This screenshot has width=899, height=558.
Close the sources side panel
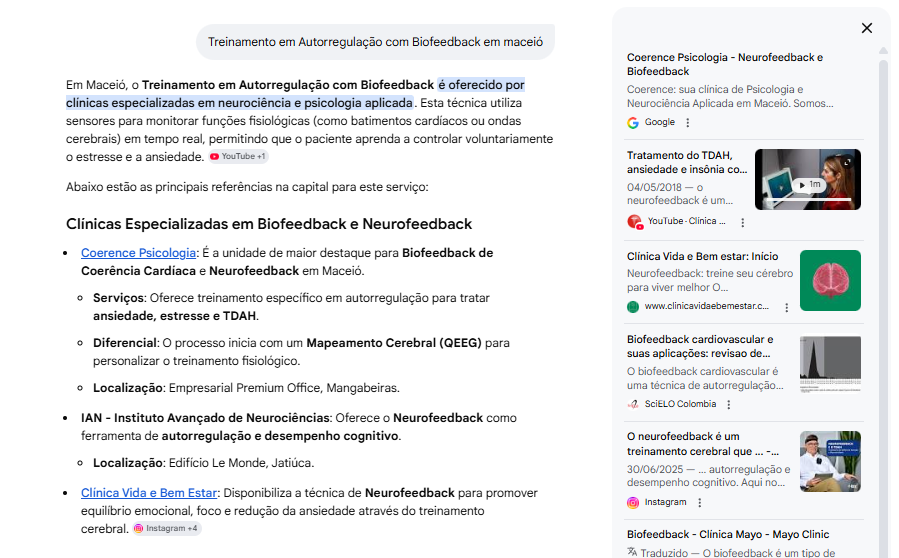pos(866,28)
